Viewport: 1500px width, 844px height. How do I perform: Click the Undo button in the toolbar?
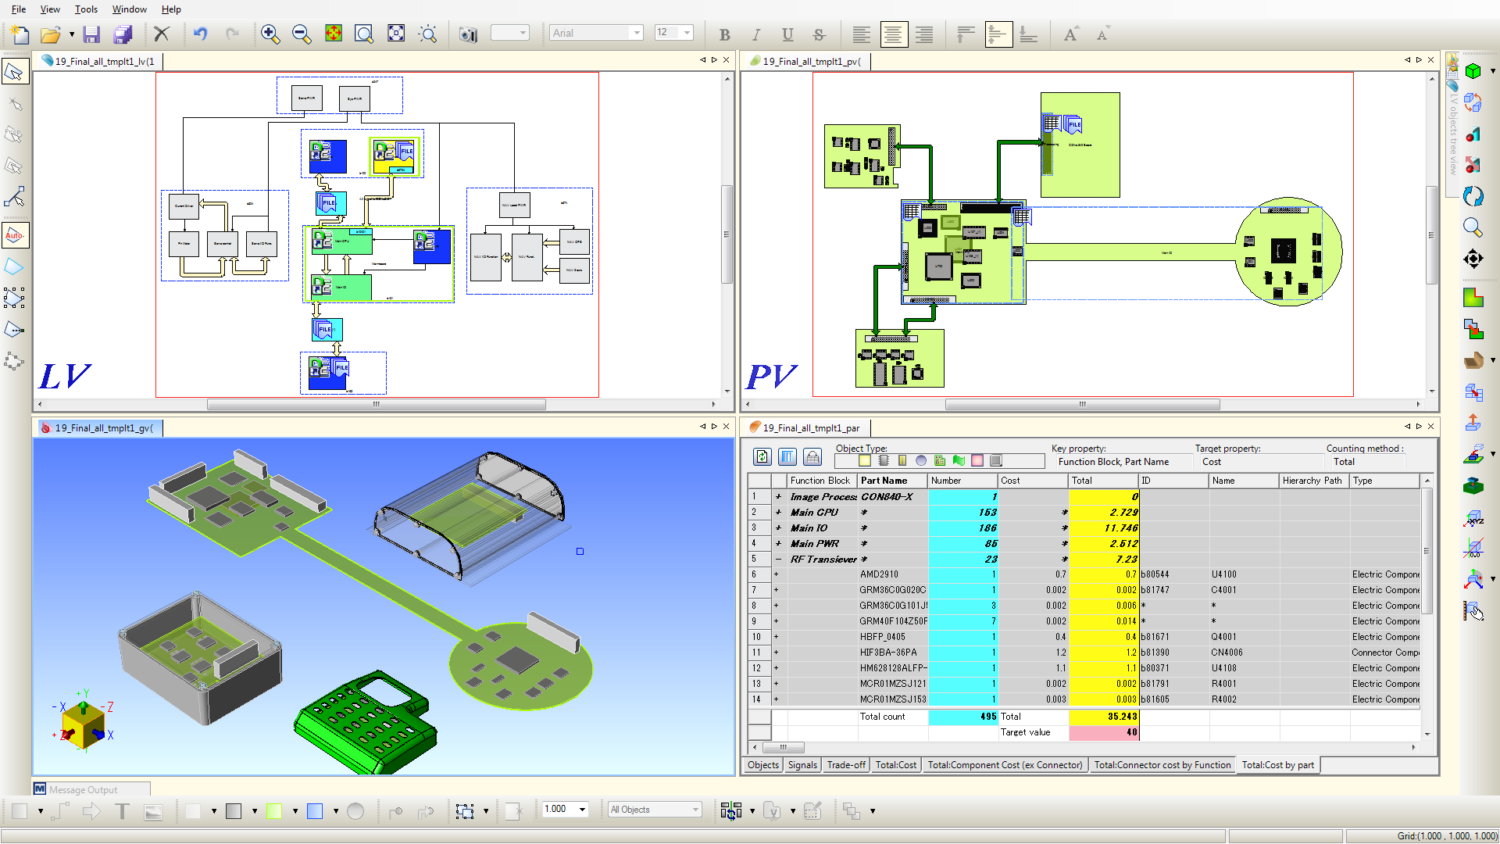coord(199,33)
